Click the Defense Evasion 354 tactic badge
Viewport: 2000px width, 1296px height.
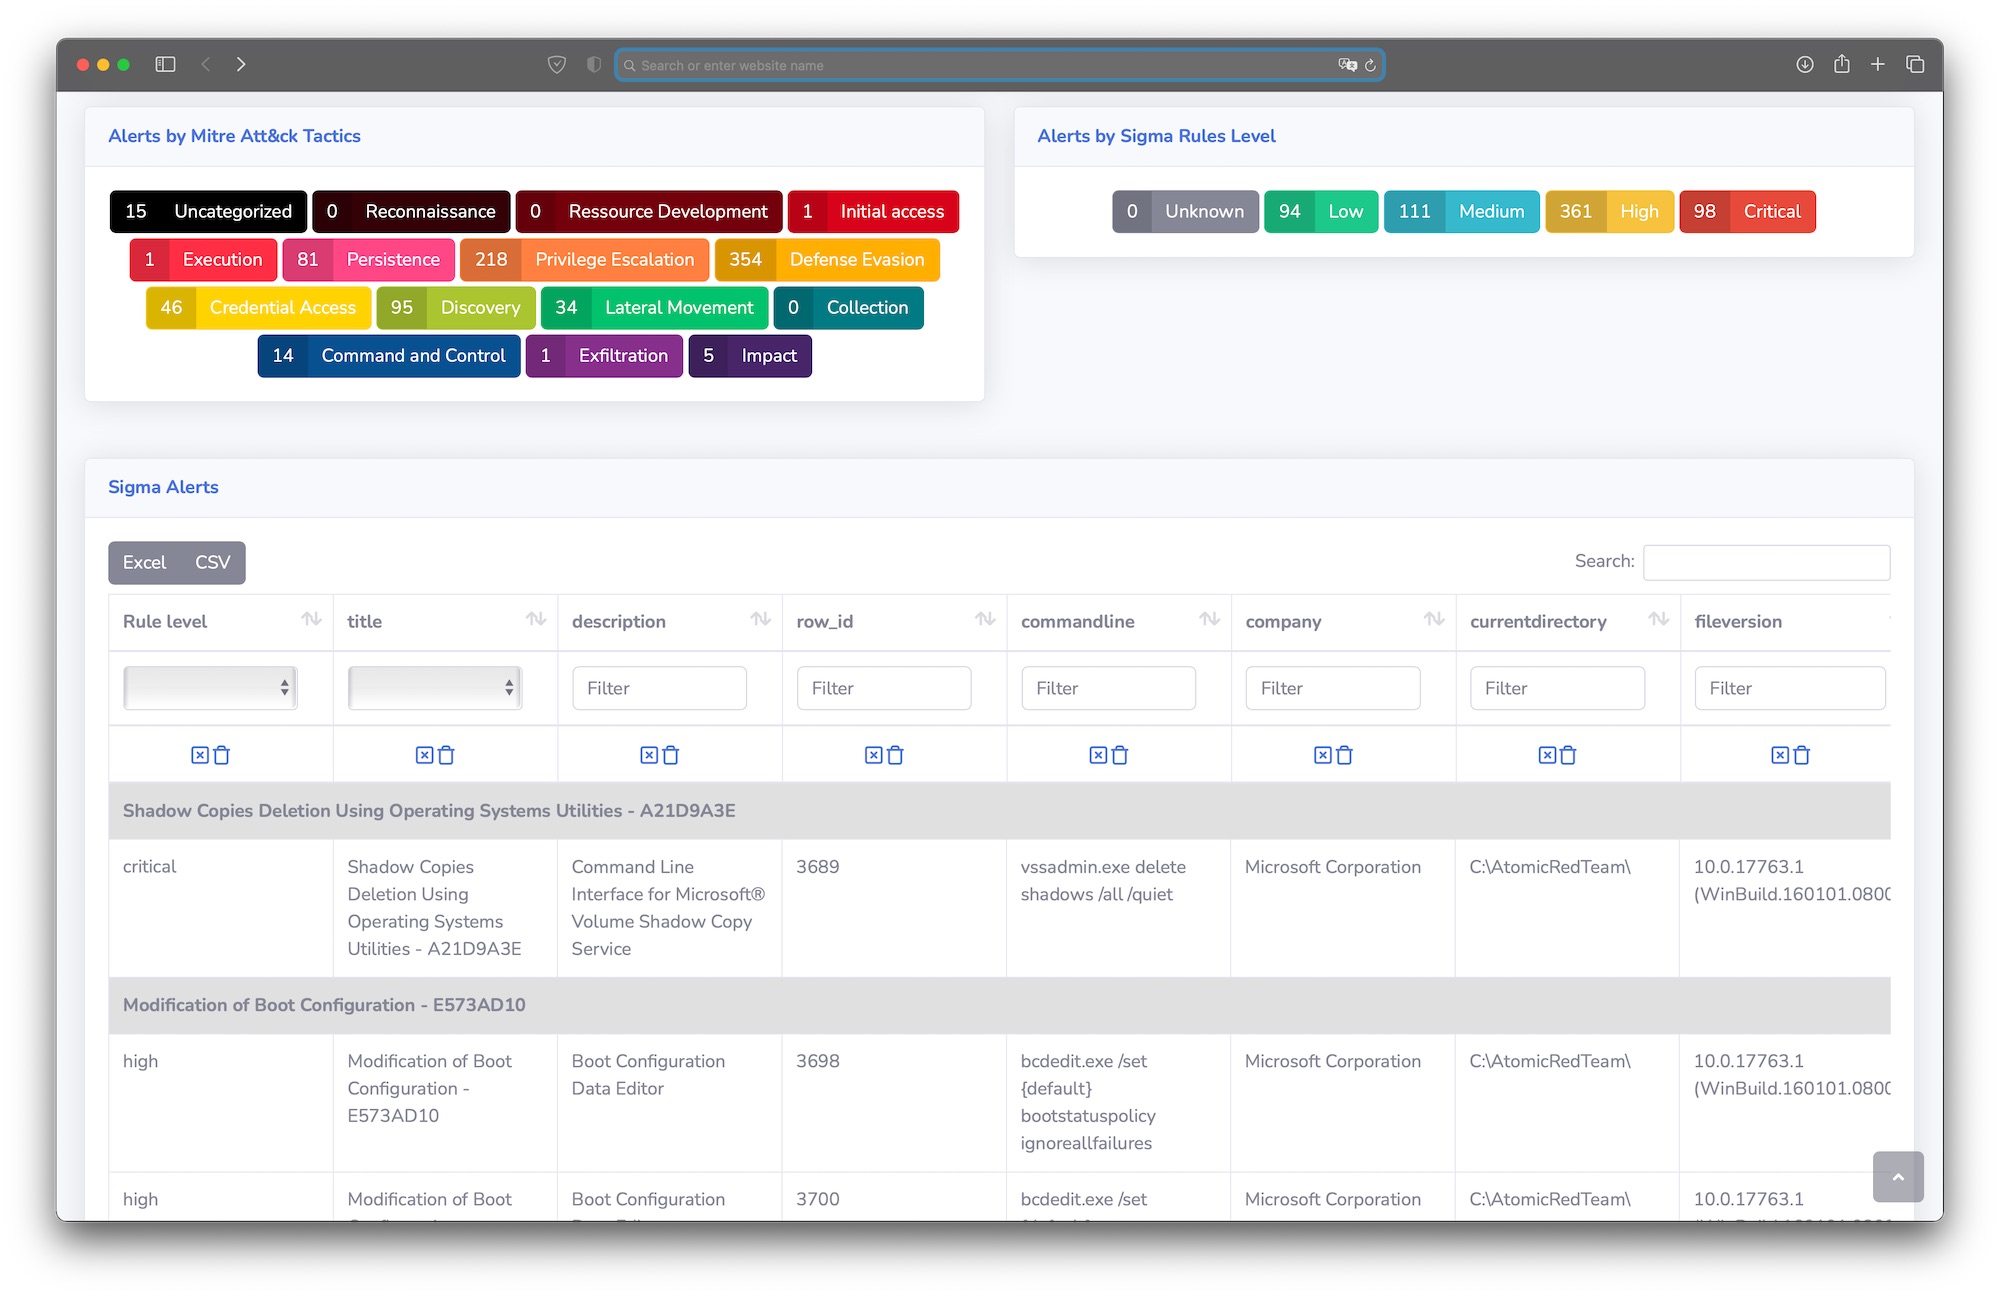827,259
